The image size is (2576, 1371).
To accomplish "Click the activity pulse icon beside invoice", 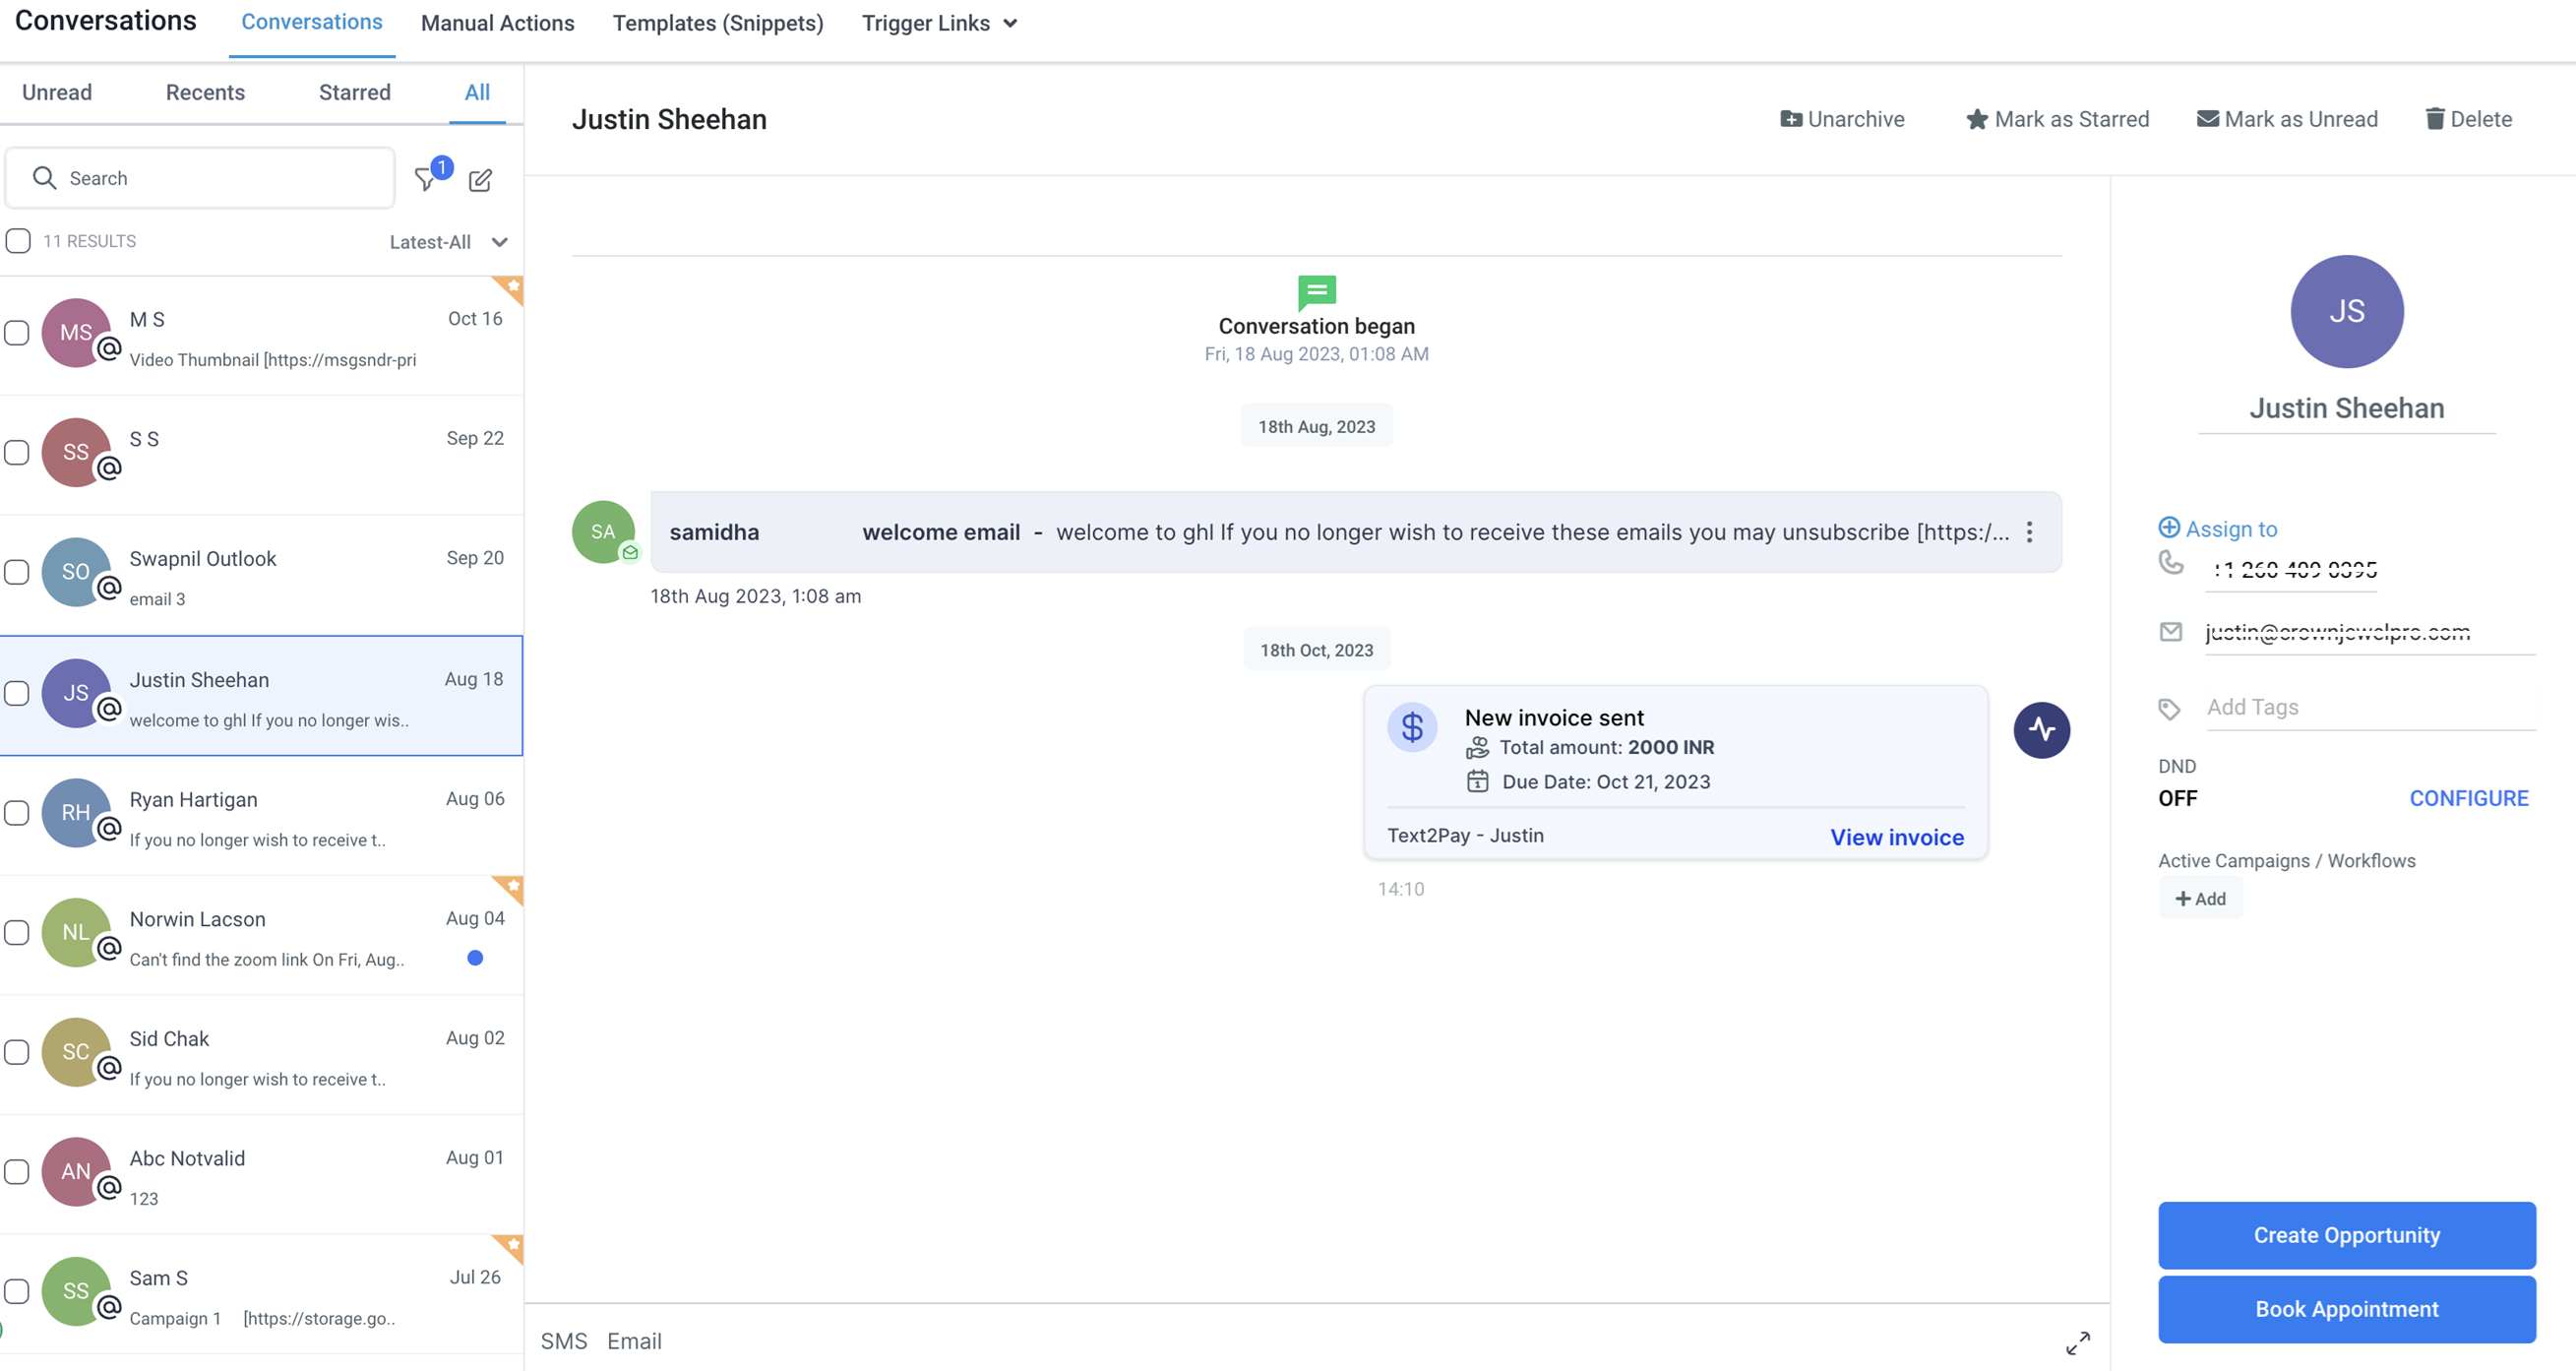I will 2041,730.
